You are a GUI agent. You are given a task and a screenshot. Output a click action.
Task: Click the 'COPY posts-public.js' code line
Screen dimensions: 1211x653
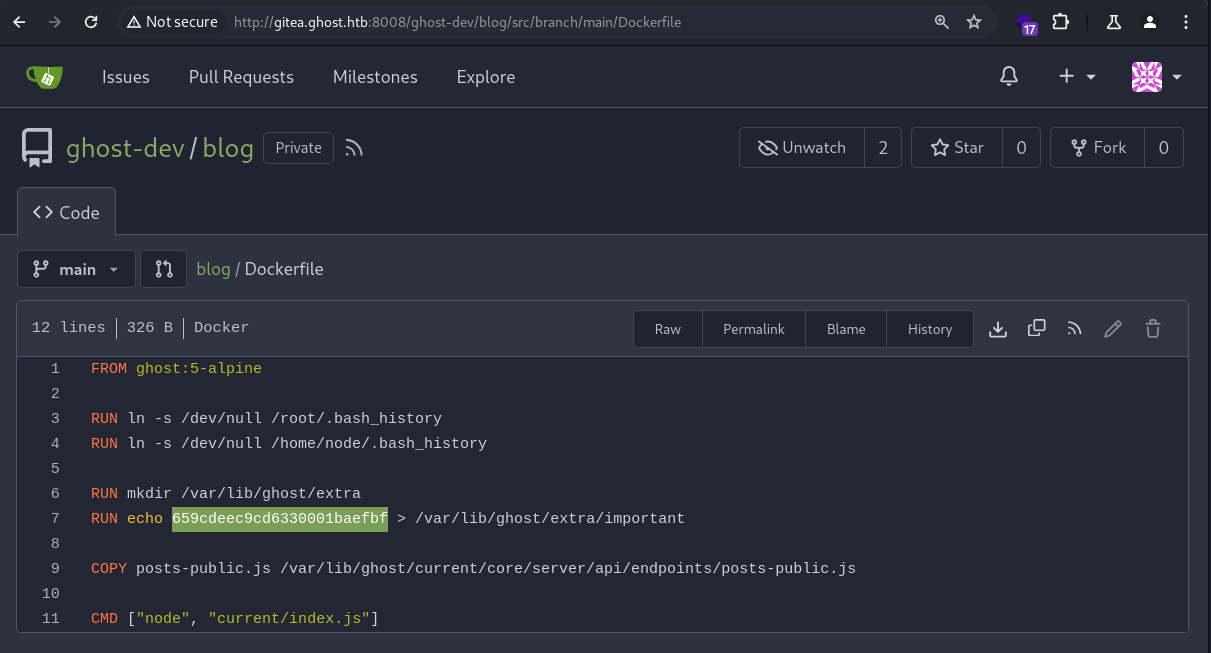tap(473, 568)
